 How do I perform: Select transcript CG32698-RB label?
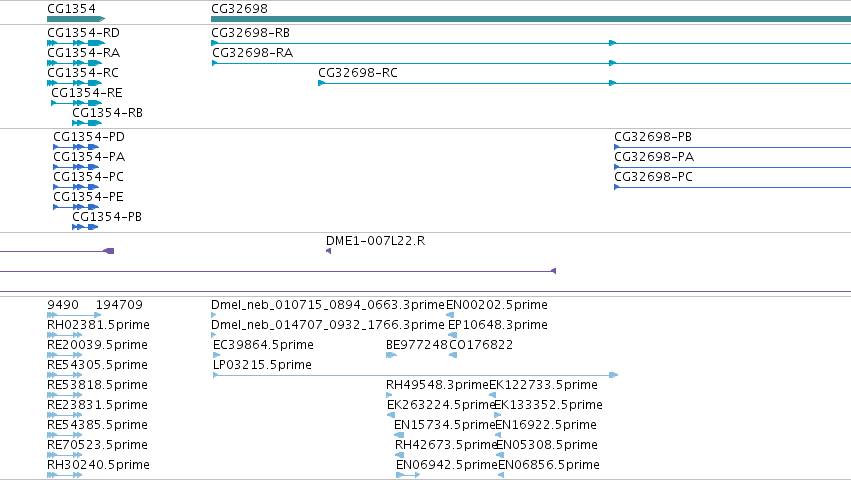250,33
